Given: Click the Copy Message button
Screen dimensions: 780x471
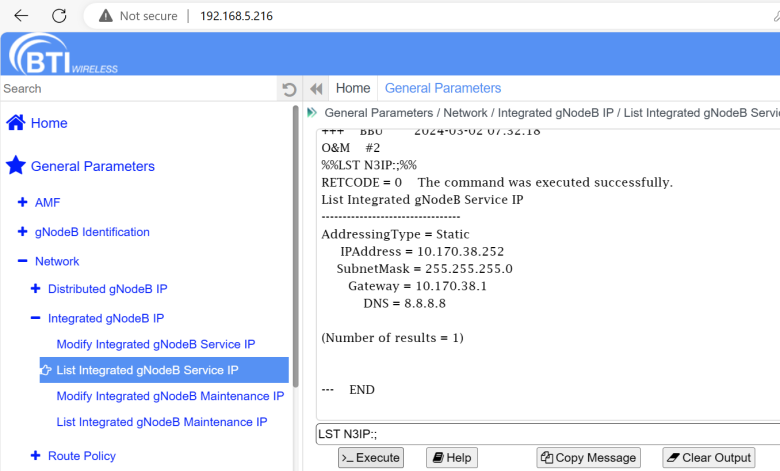Looking at the screenshot, I should tap(587, 458).
